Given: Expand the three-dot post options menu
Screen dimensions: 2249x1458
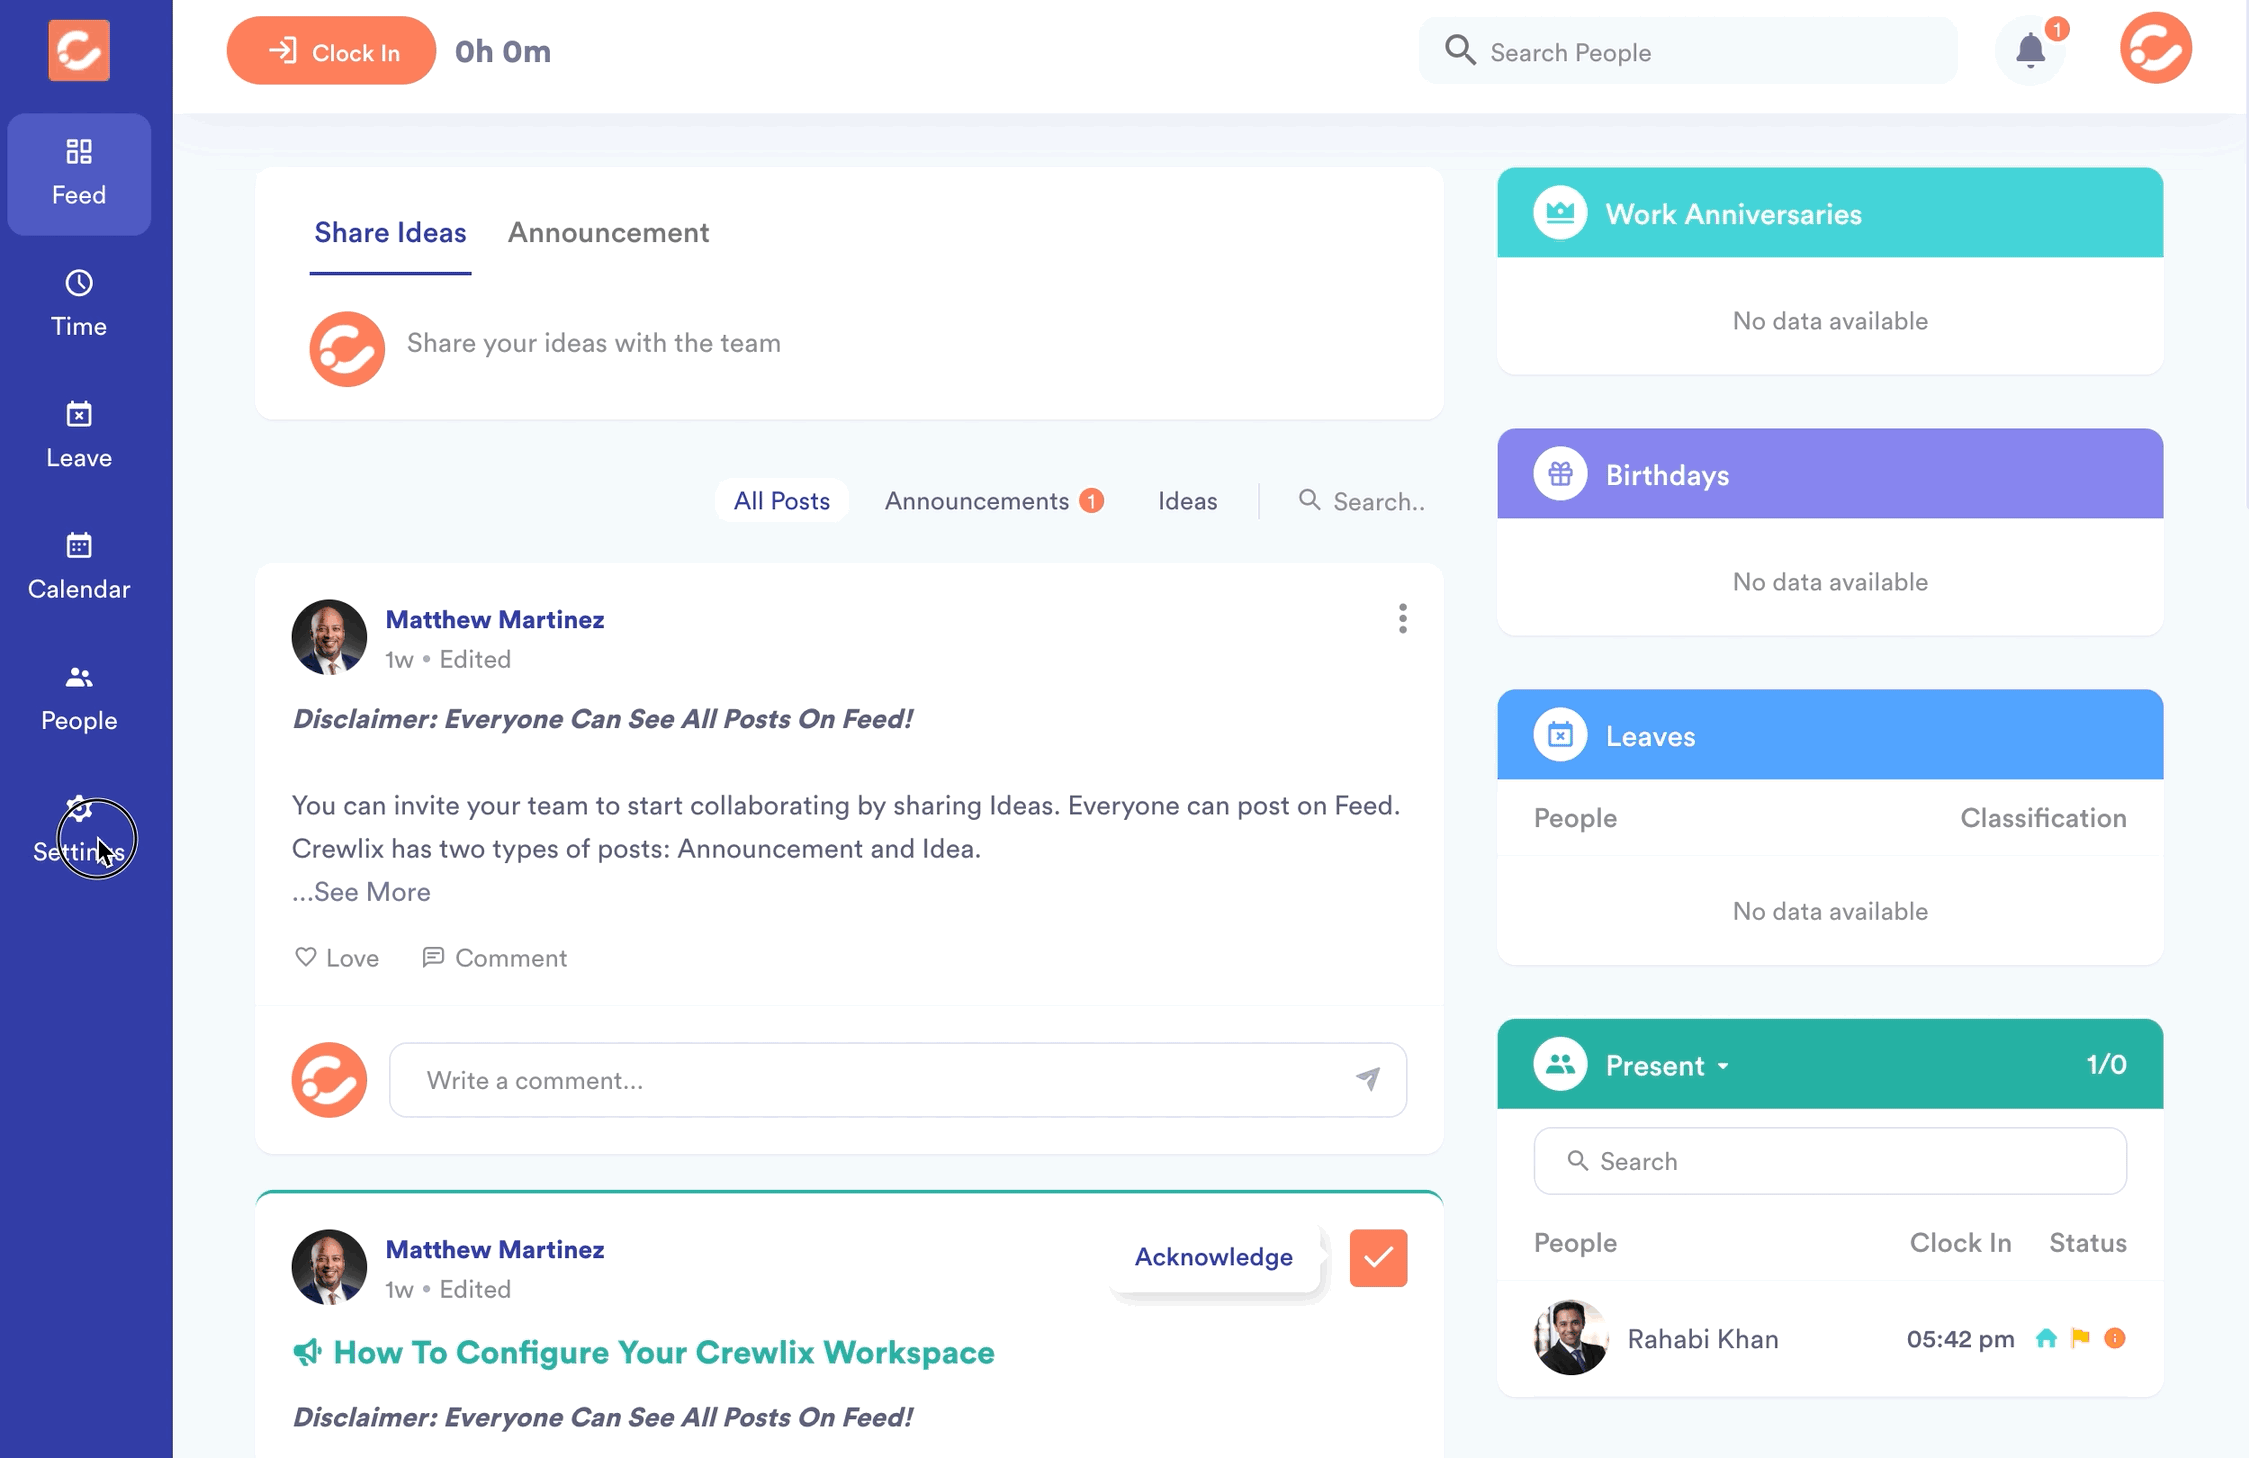Looking at the screenshot, I should click(1402, 618).
